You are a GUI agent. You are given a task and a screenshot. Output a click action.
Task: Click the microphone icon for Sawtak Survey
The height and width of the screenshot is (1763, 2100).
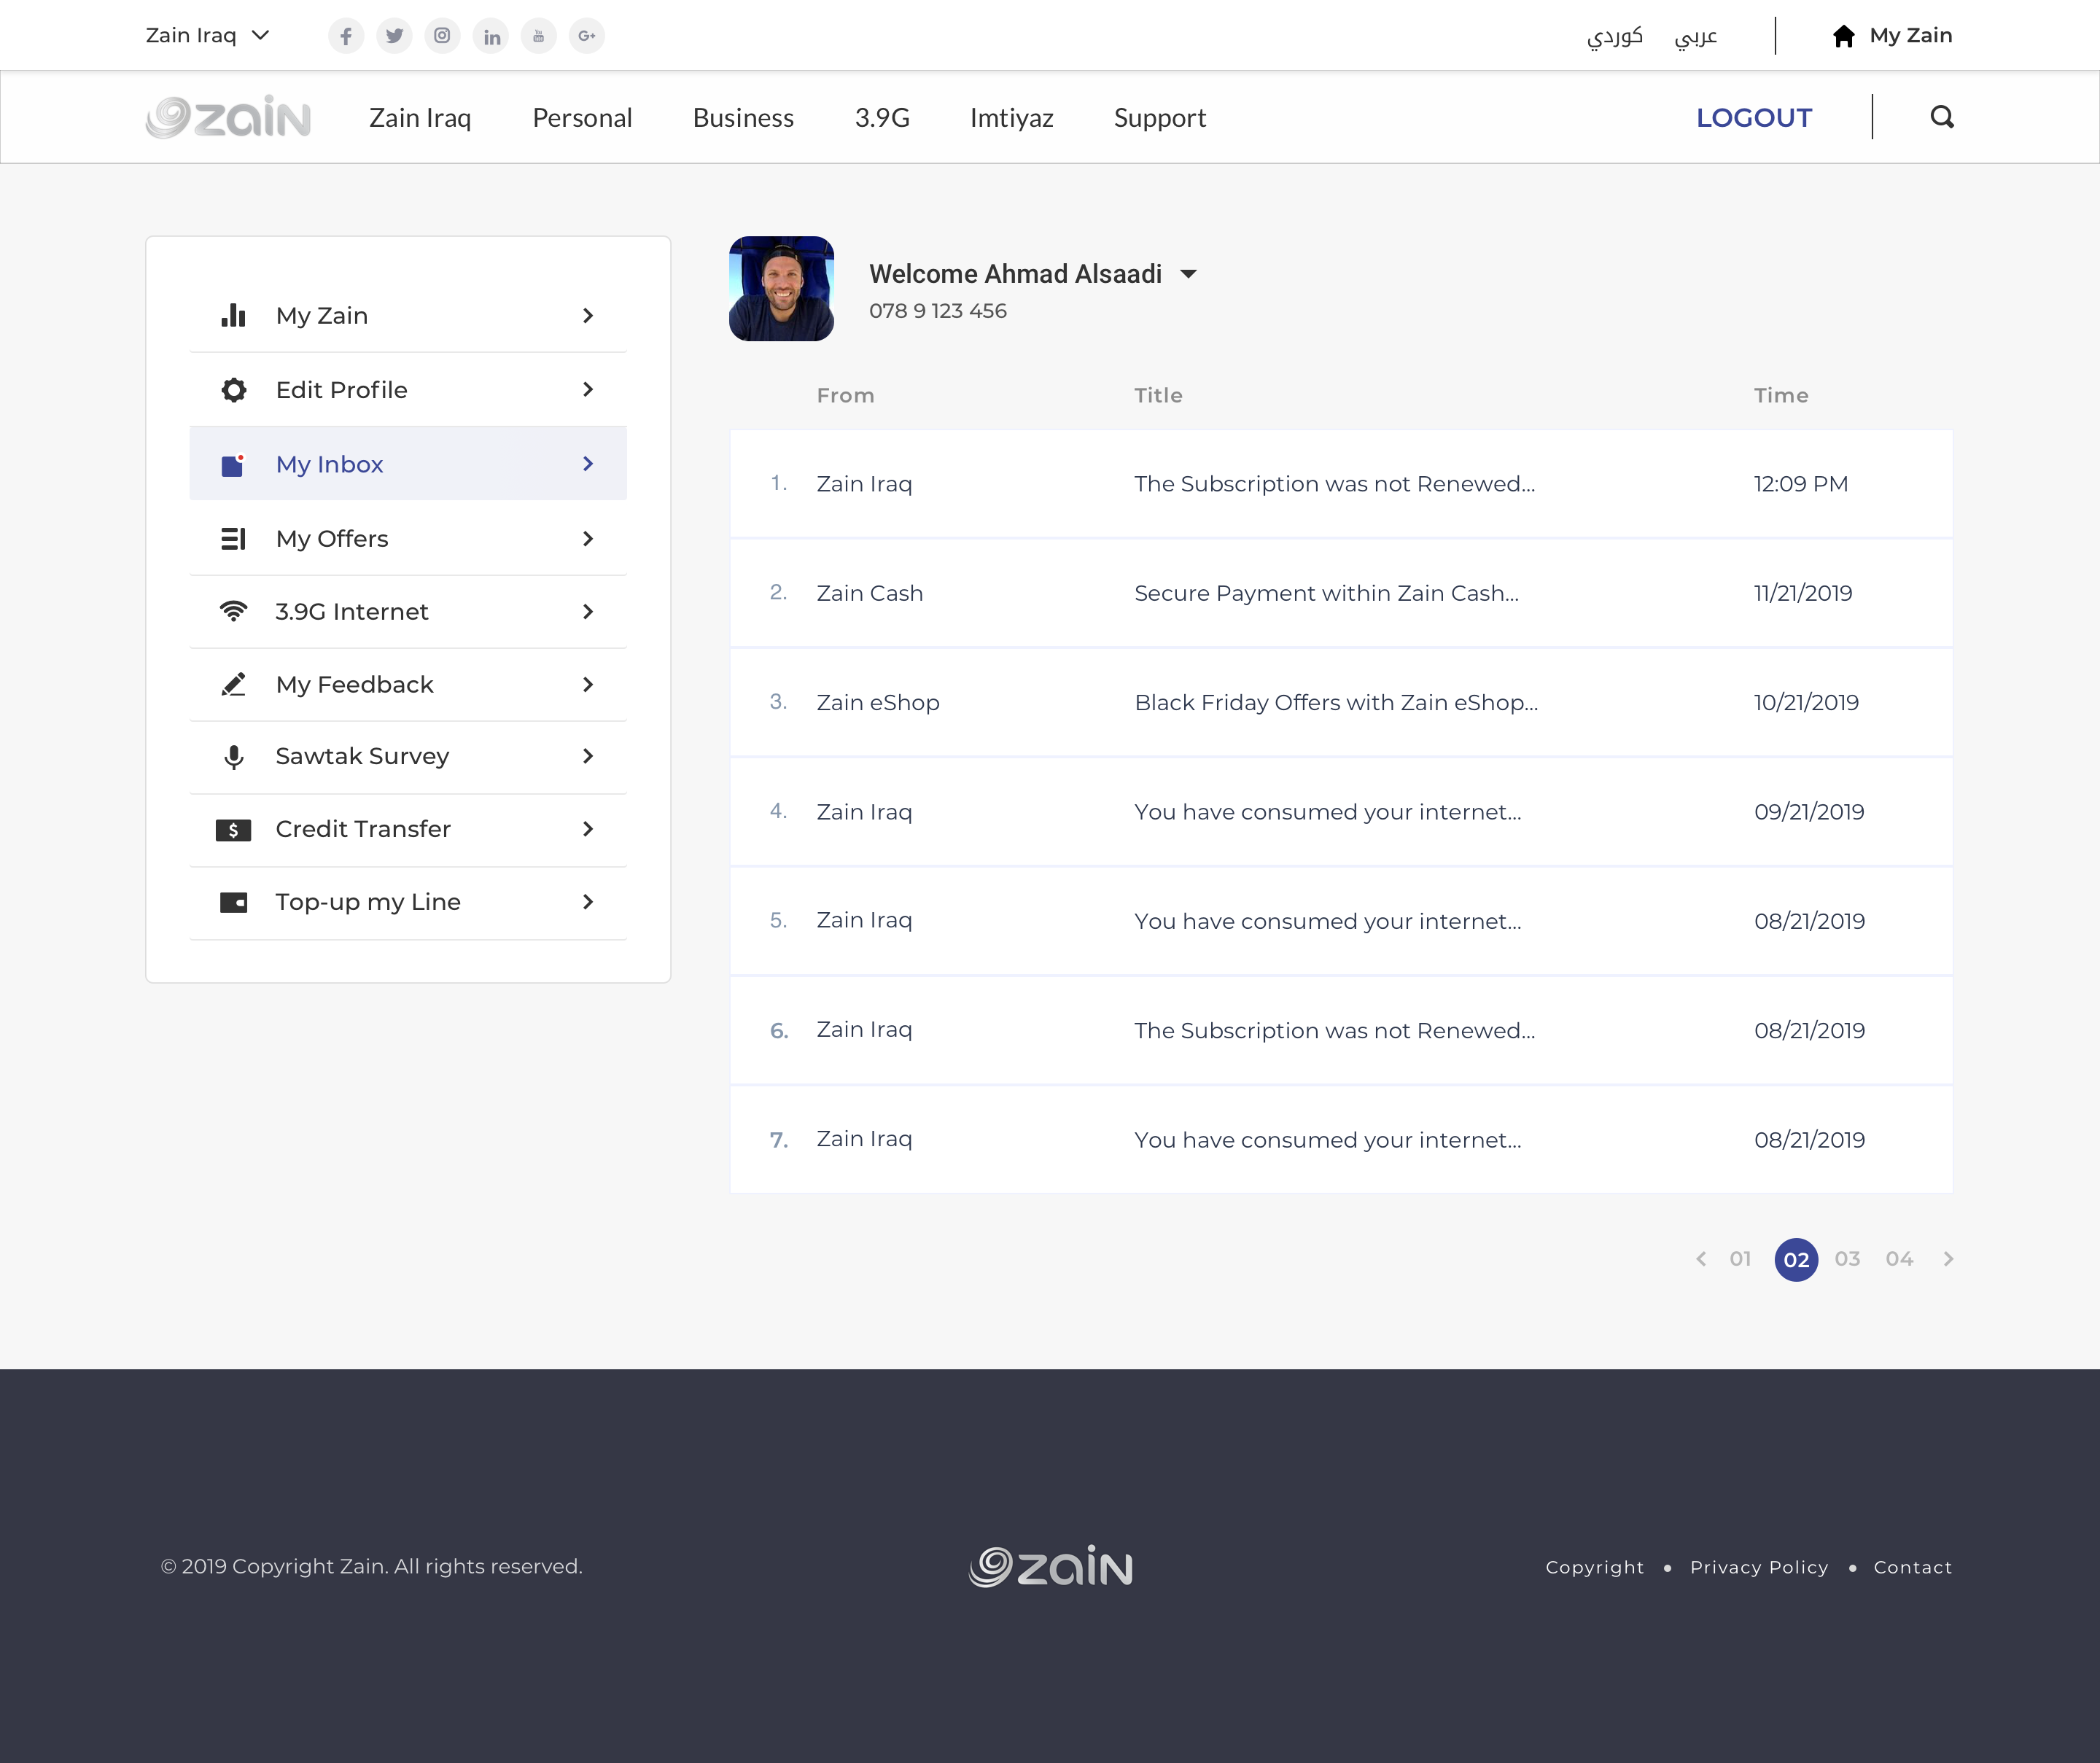coord(233,757)
